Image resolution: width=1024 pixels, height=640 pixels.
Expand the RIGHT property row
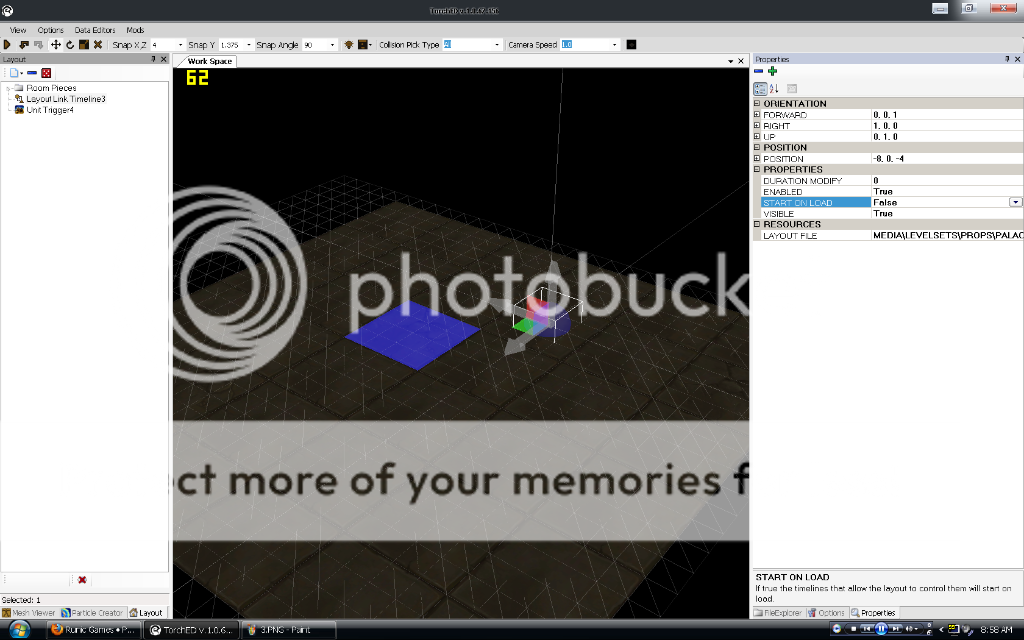point(757,125)
